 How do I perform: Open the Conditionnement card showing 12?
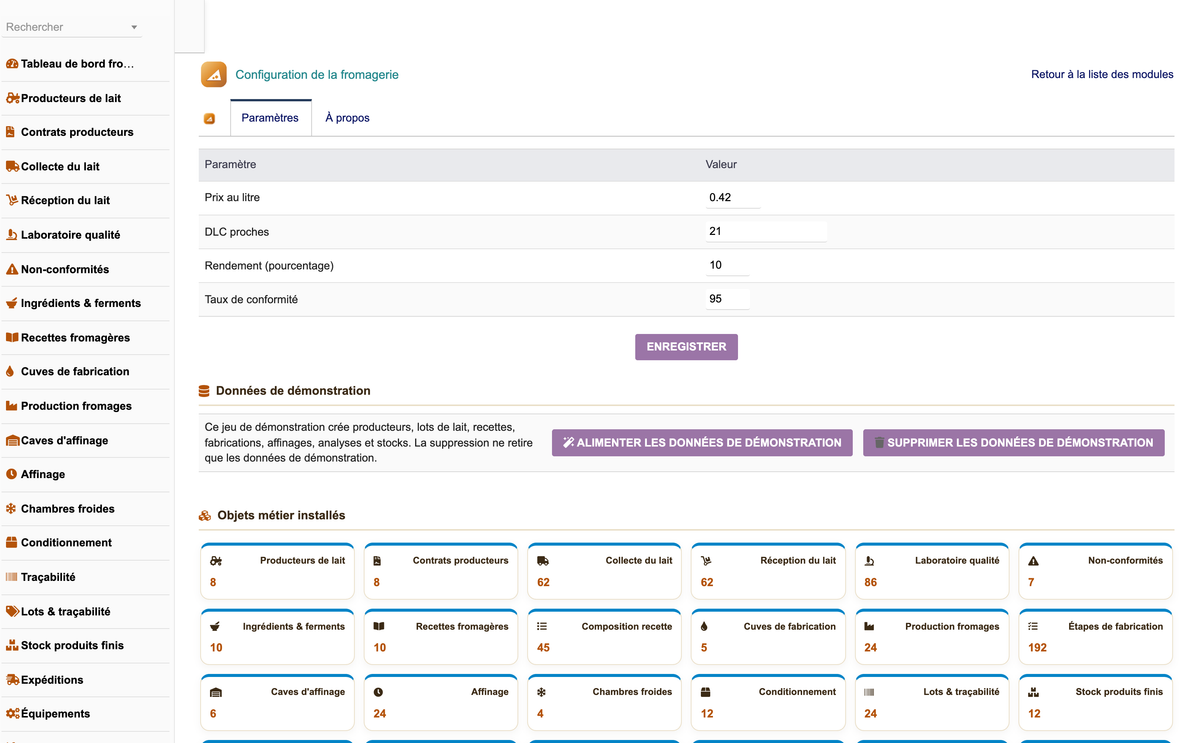[x=768, y=702]
